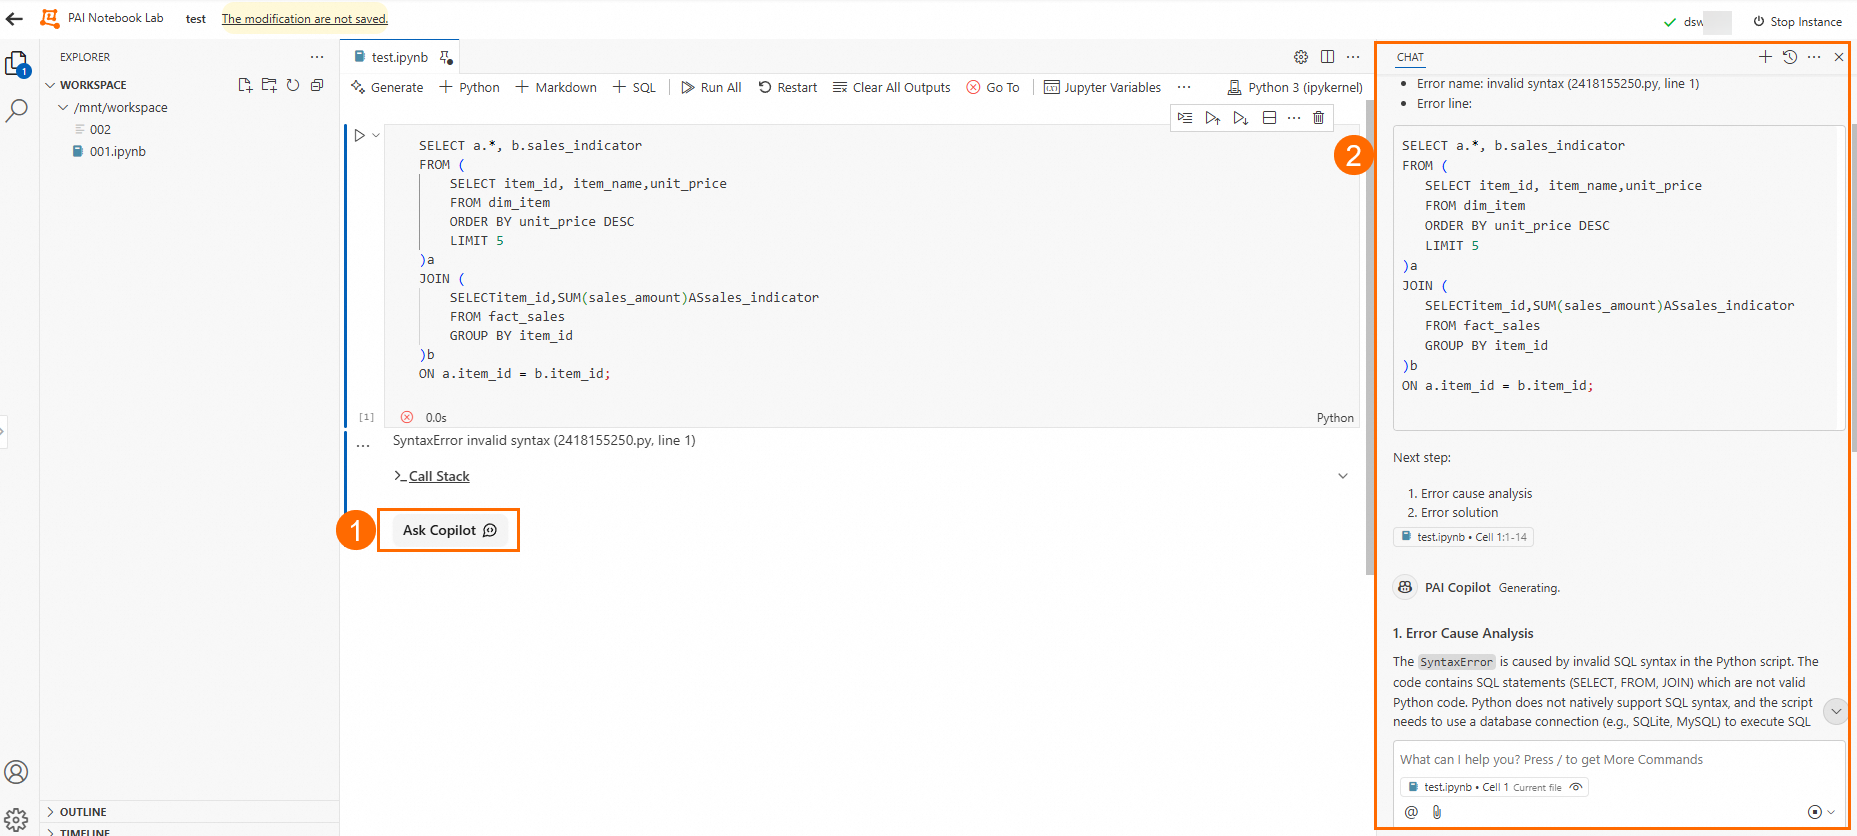Click chat input 'What can I help you'

[1618, 759]
